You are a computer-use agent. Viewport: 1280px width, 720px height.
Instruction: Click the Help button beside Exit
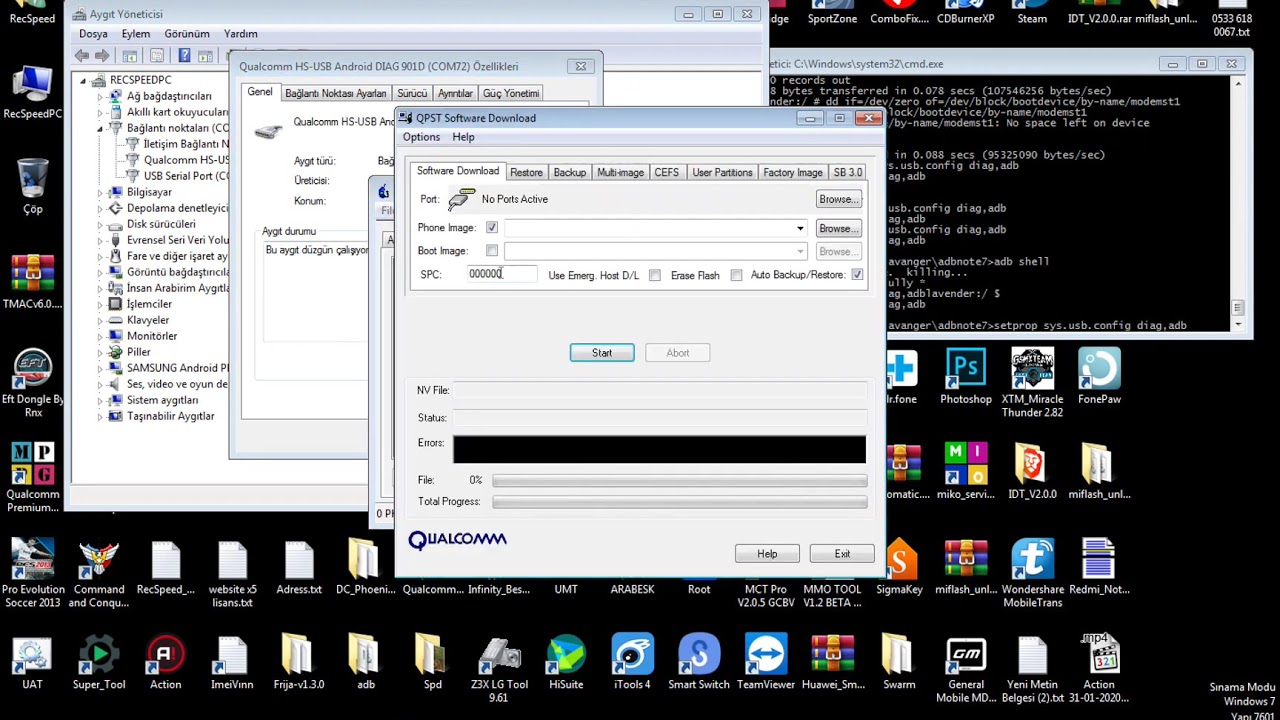[767, 554]
